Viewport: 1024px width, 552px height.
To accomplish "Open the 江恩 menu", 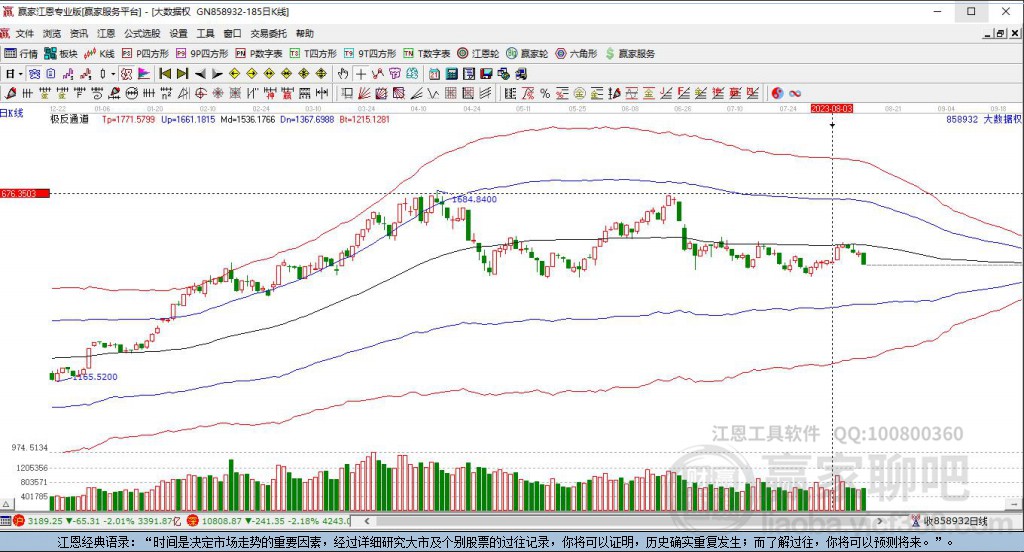I will pos(106,33).
